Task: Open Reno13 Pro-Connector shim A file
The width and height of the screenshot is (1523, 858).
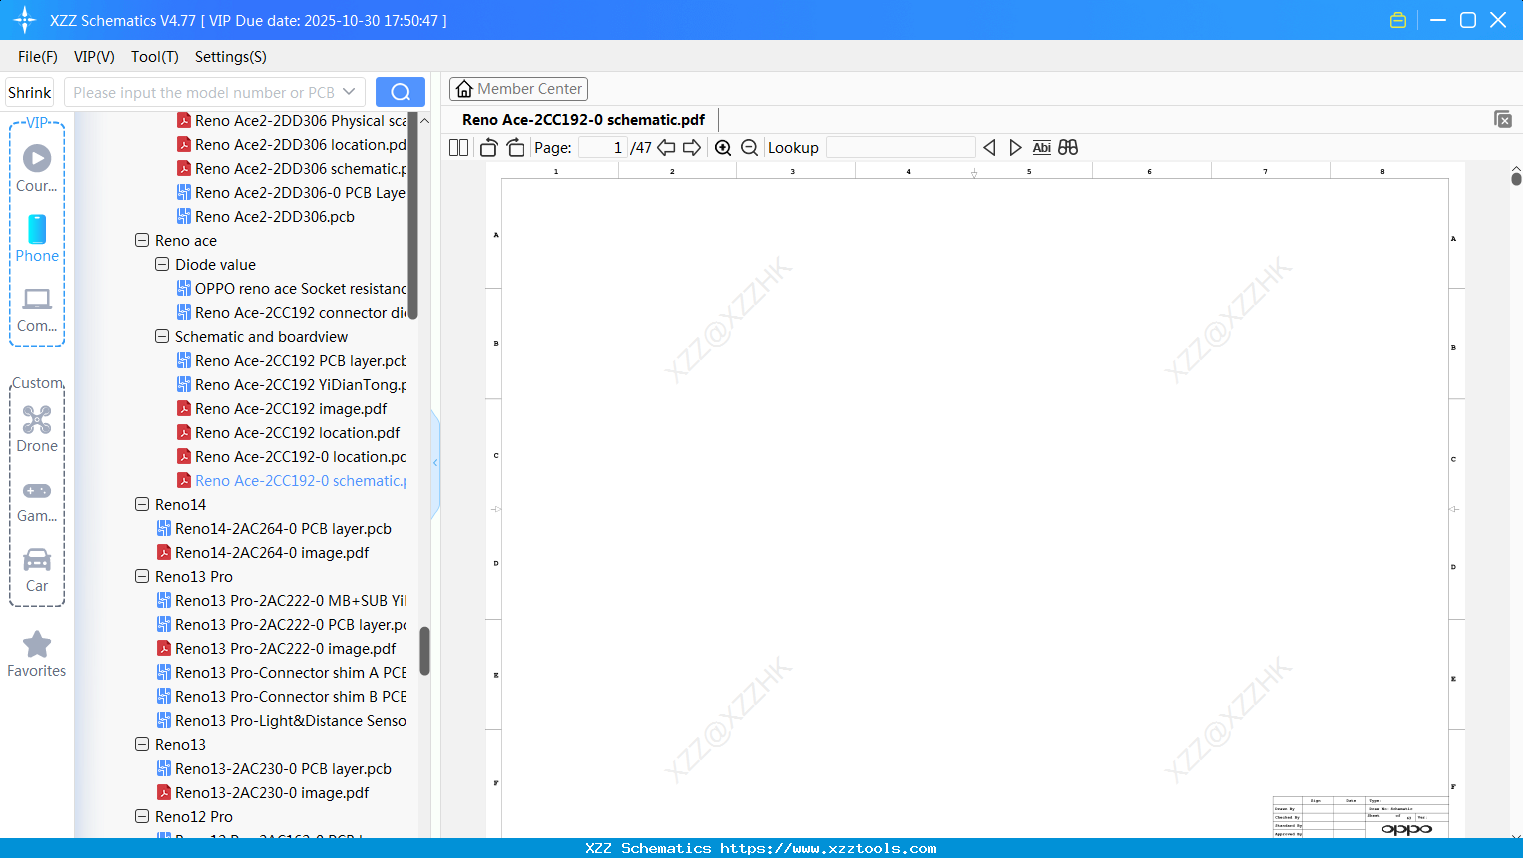Action: [x=281, y=673]
